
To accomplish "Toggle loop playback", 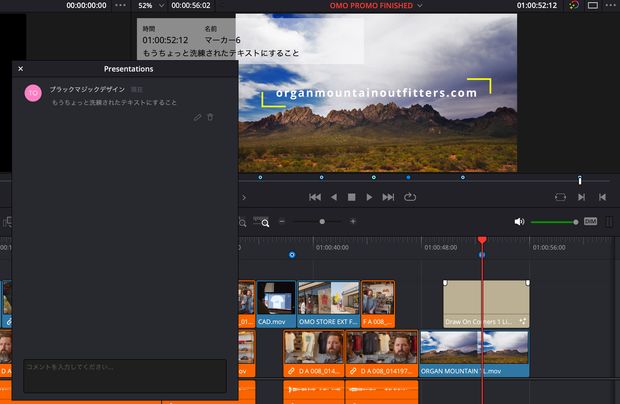I will tap(410, 197).
